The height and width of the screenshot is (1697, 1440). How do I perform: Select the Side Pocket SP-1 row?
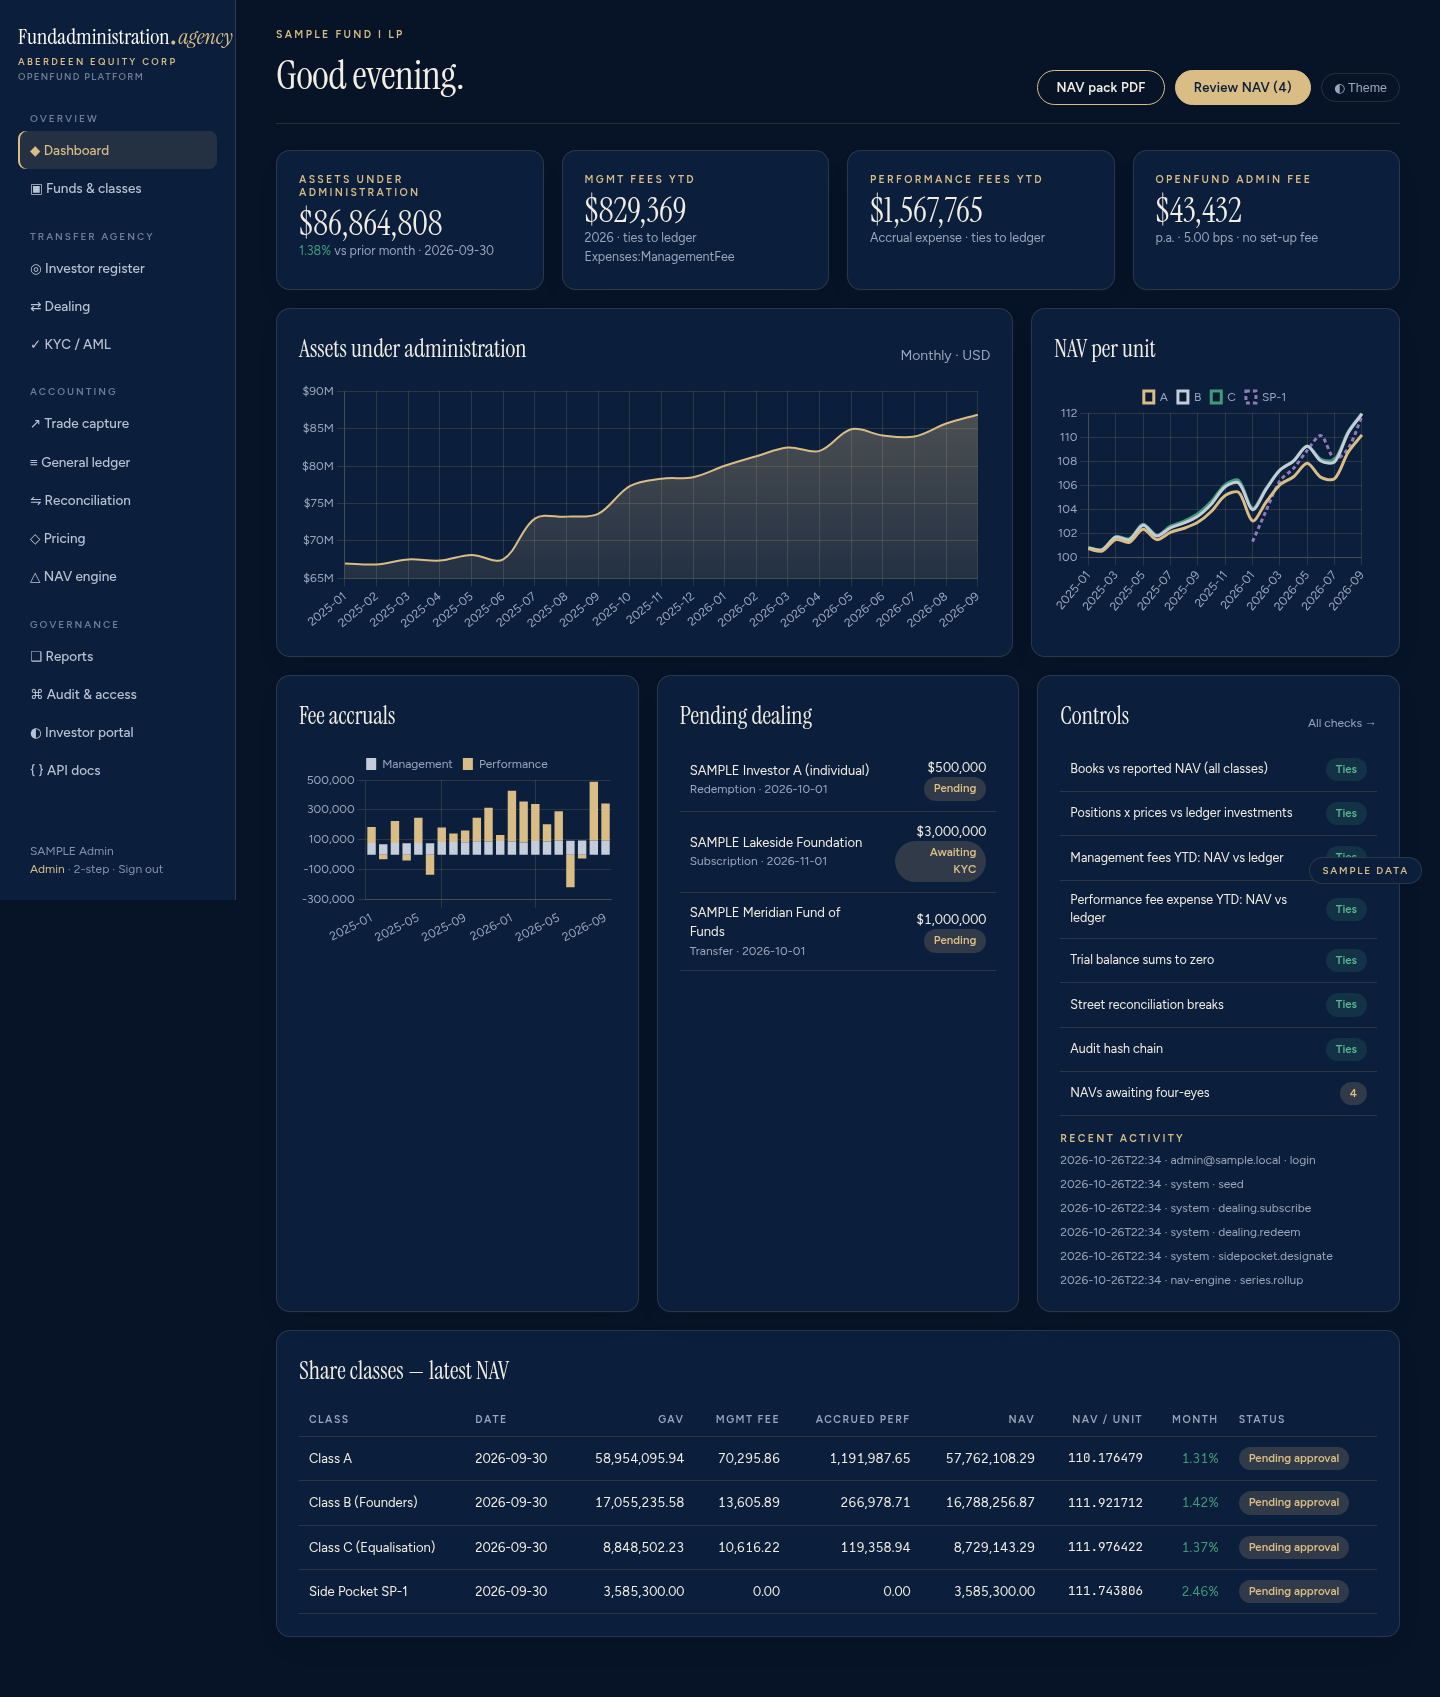coord(838,1591)
